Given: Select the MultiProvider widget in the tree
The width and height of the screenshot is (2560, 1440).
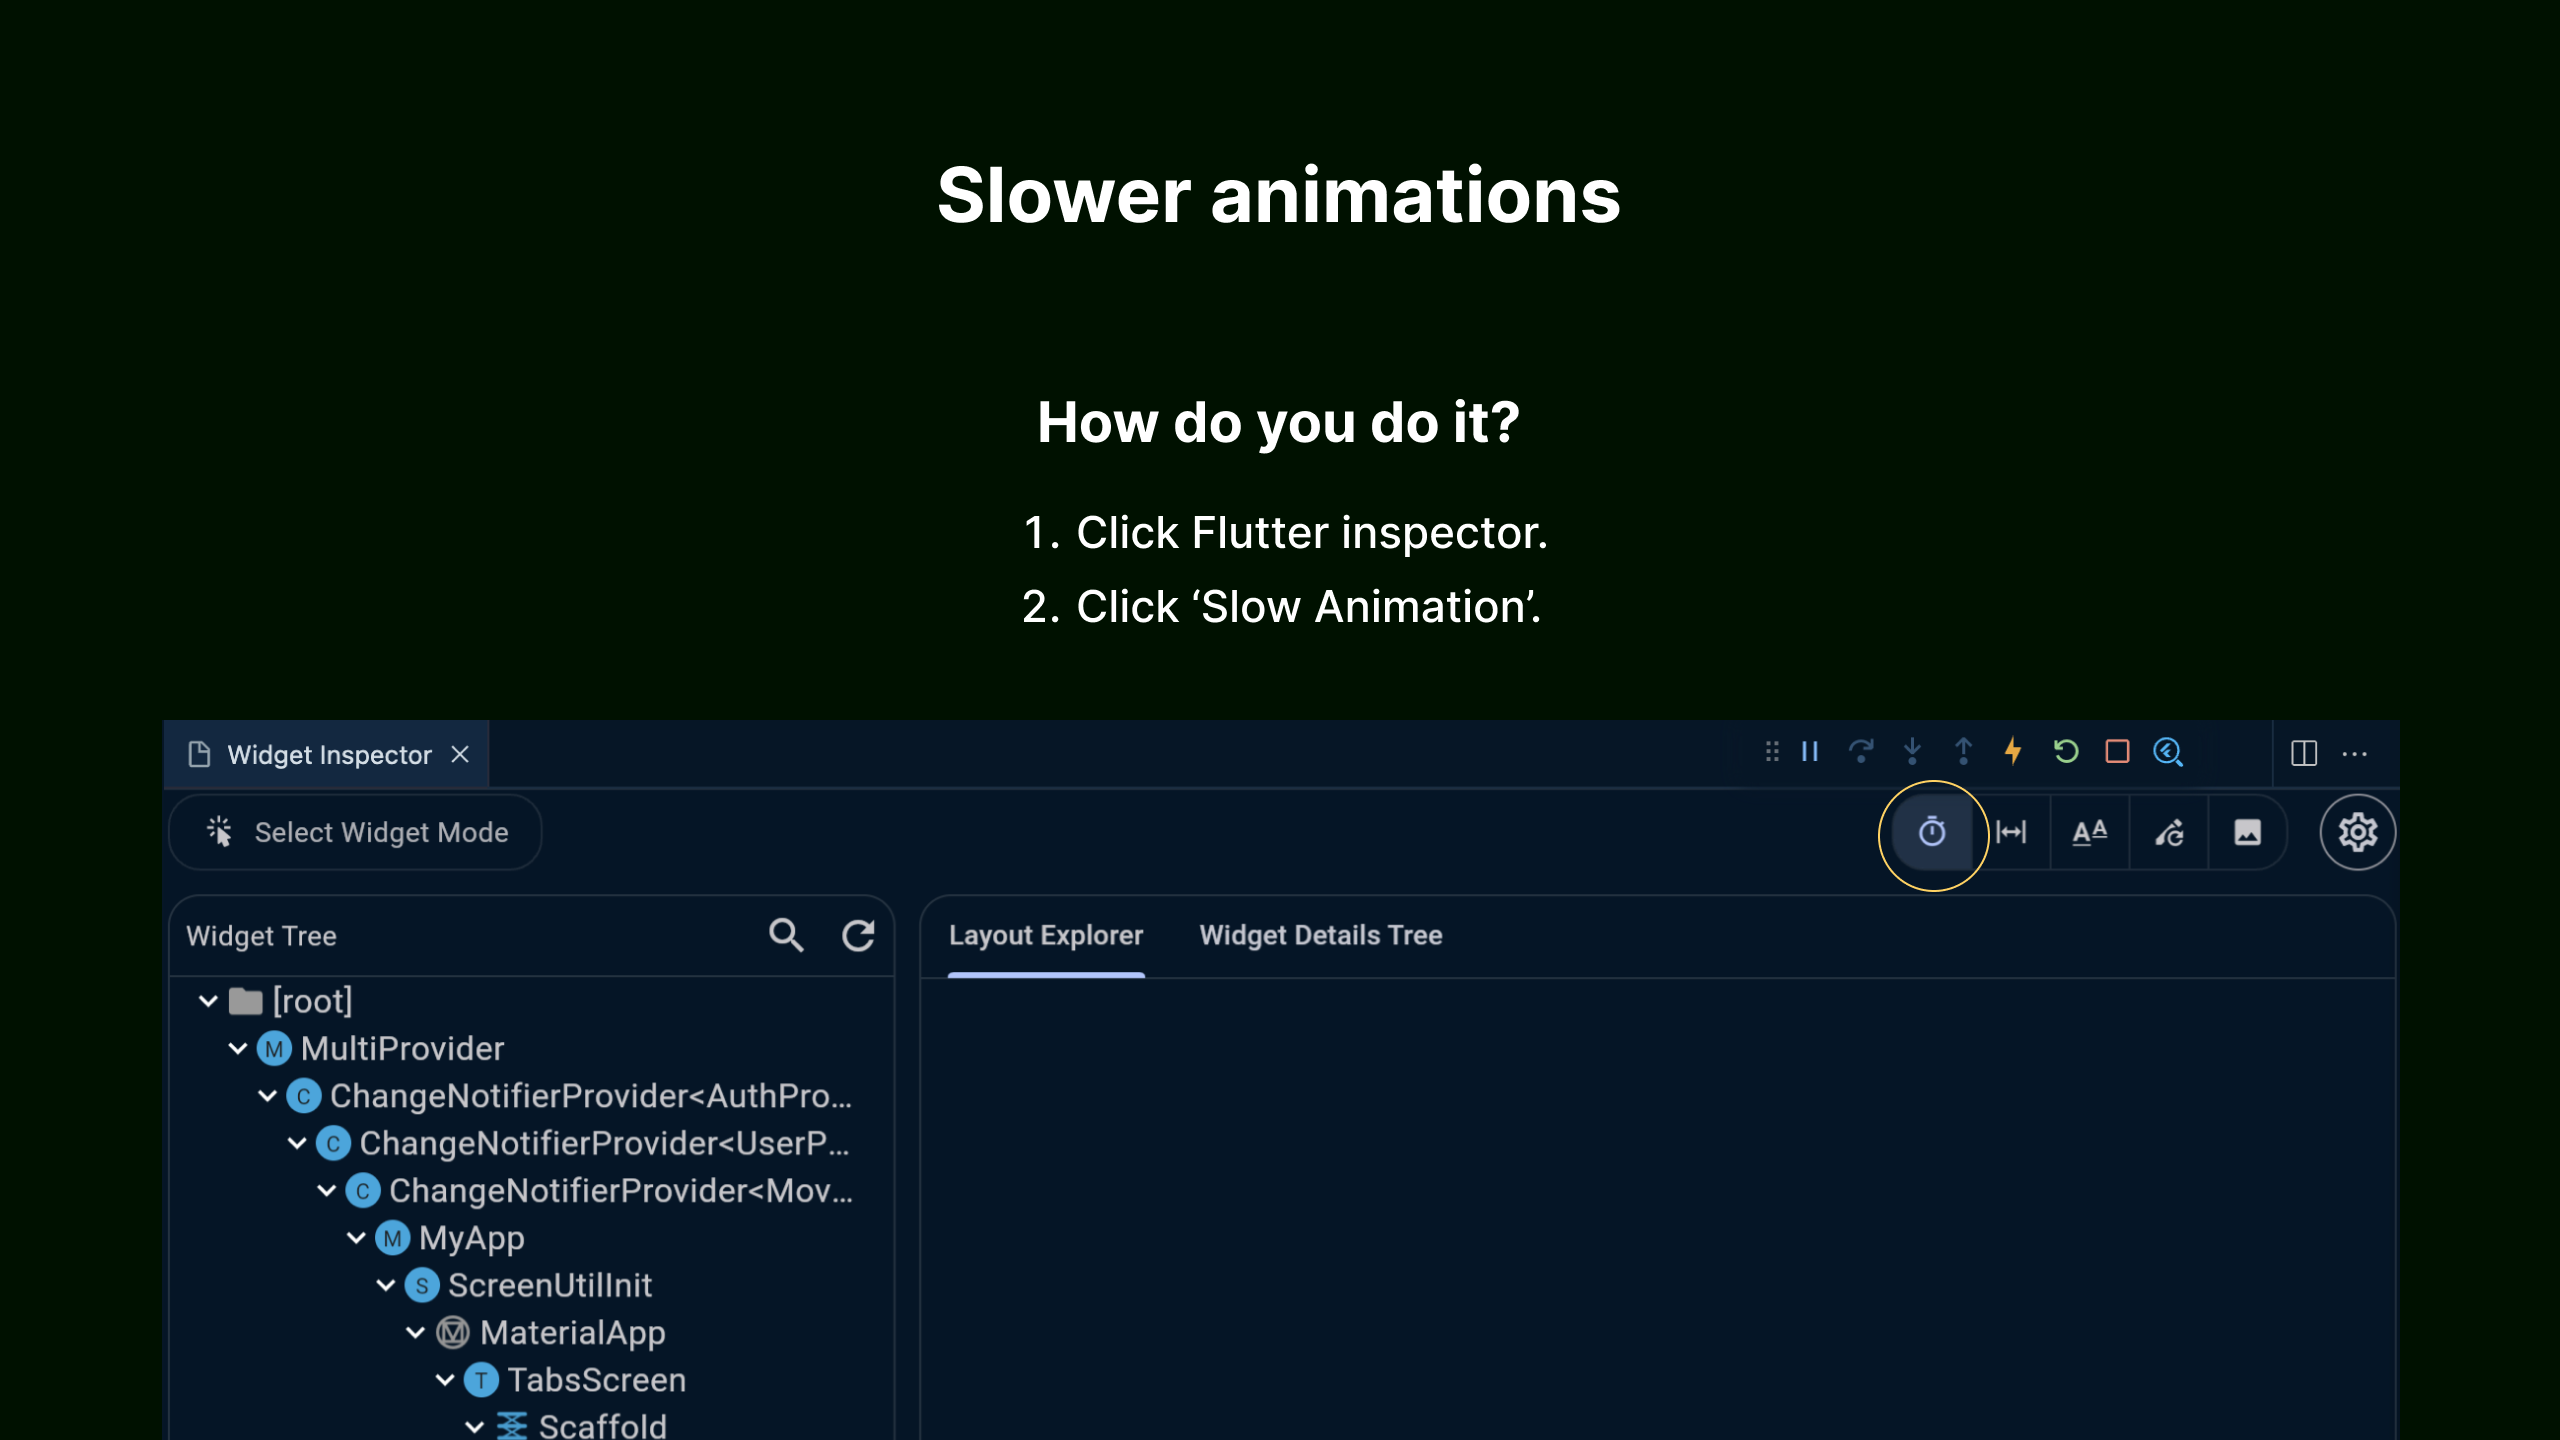Looking at the screenshot, I should tap(401, 1048).
